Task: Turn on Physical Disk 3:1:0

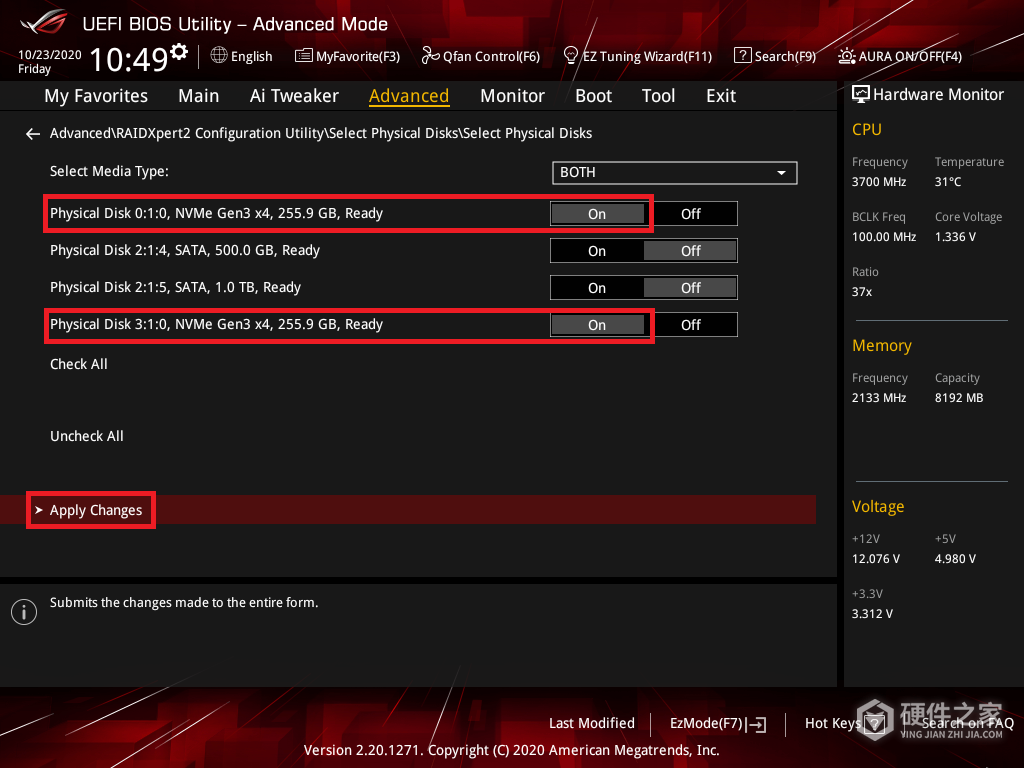Action: [597, 325]
